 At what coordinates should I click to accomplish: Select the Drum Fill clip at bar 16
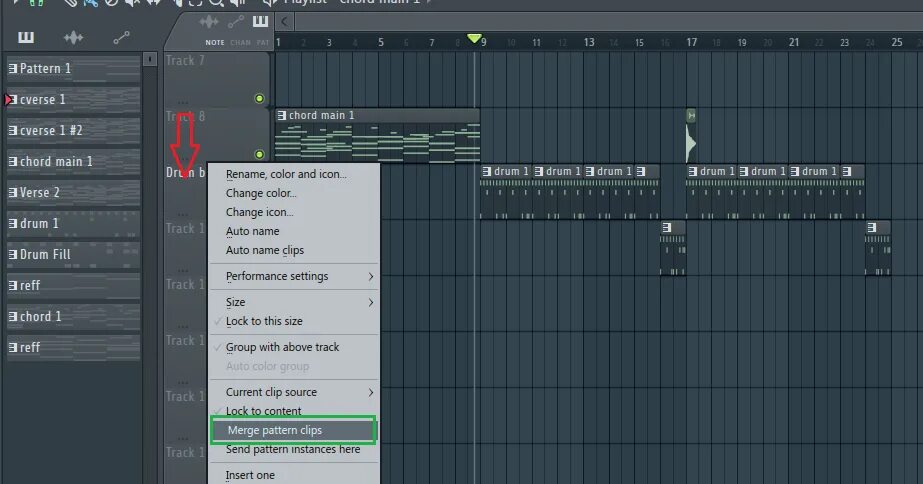pos(672,248)
